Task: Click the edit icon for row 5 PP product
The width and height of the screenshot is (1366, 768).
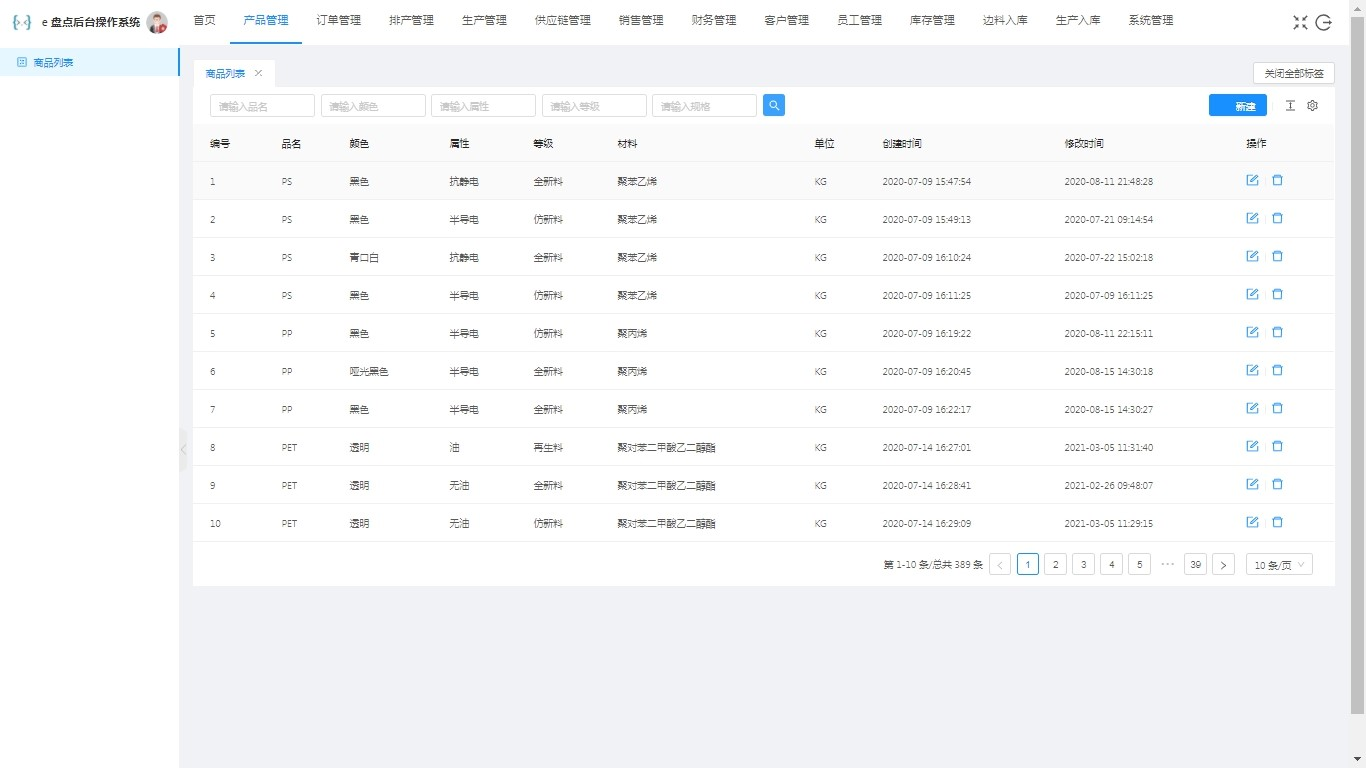Action: pyautogui.click(x=1252, y=332)
